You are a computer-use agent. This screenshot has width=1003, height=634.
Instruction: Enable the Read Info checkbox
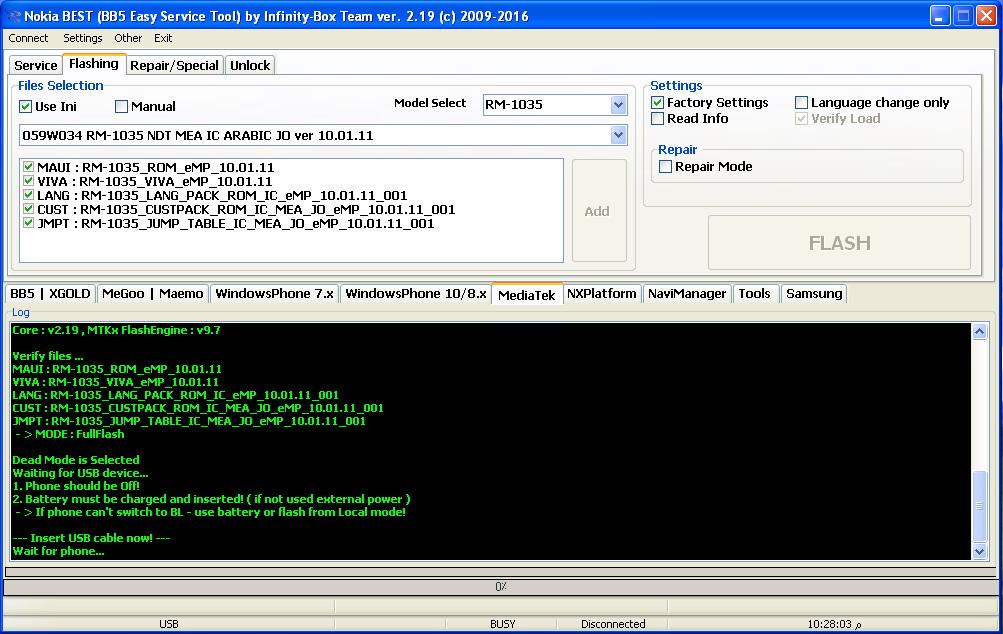coord(658,119)
